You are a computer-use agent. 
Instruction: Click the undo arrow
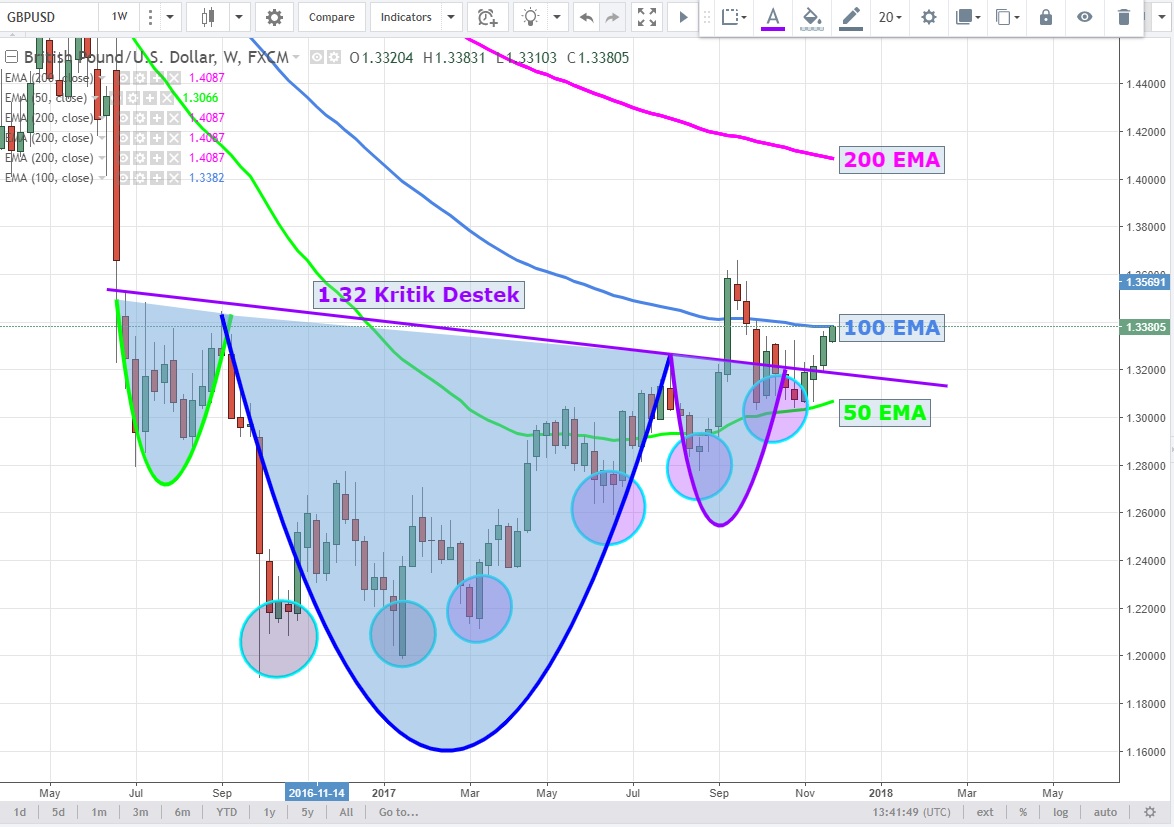click(586, 17)
